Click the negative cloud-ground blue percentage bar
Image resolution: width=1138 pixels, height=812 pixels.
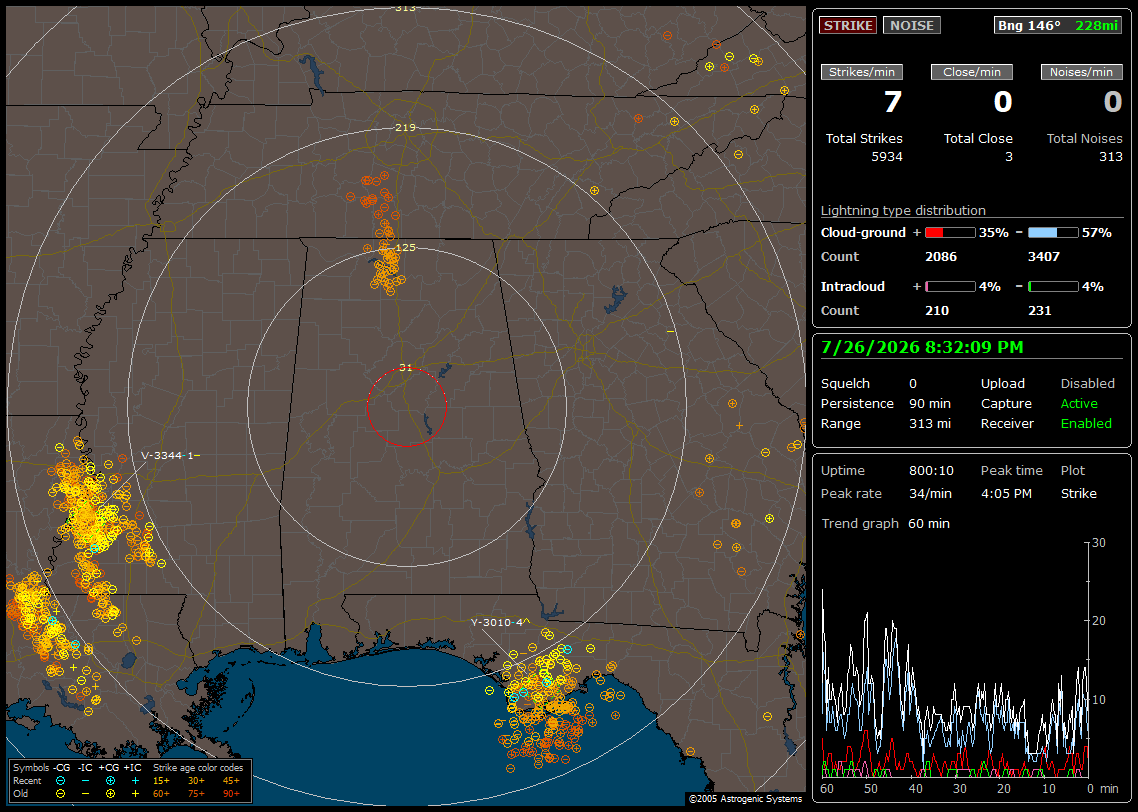pyautogui.click(x=1053, y=233)
